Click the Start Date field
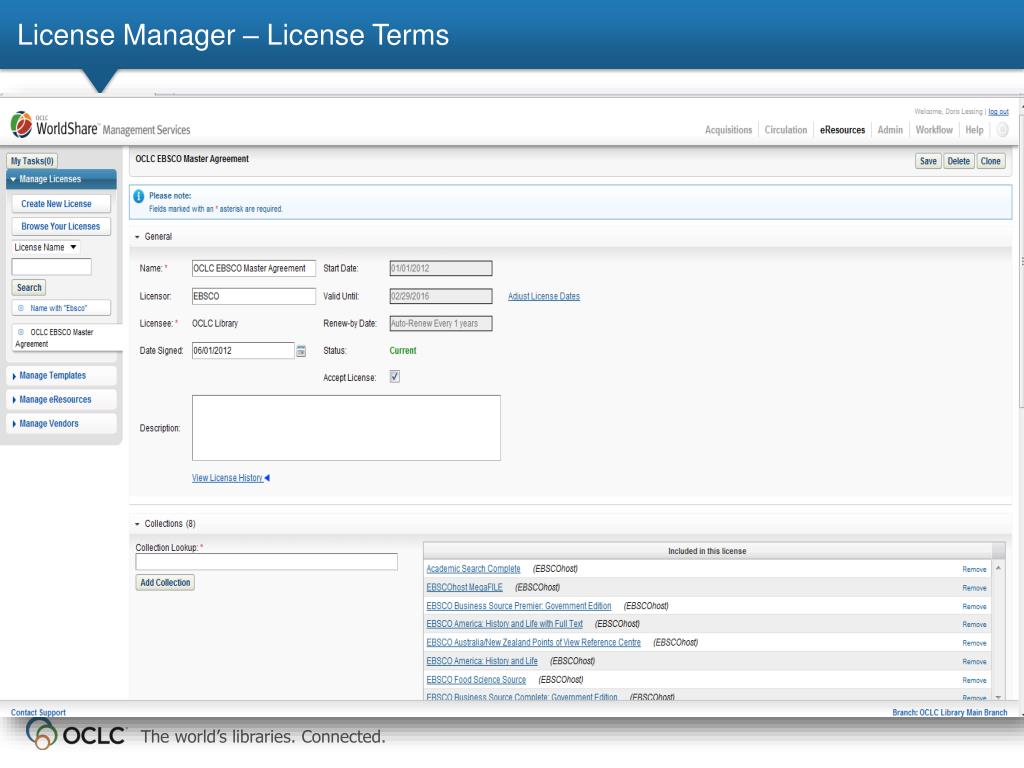1024x768 pixels. [x=441, y=268]
